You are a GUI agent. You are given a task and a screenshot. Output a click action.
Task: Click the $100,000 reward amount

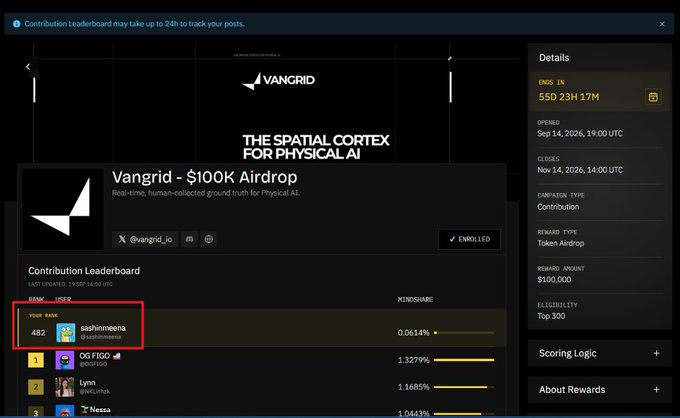pos(554,280)
